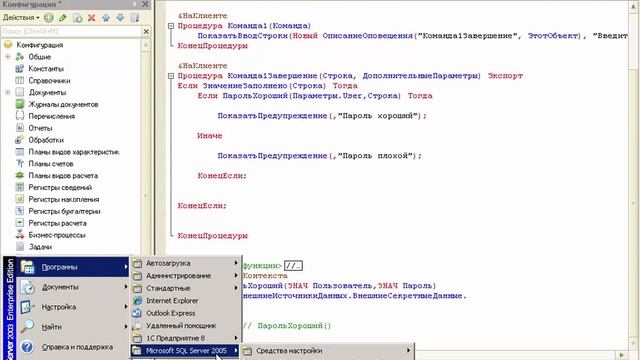Select Бизнес-процессы tree item

click(x=57, y=235)
